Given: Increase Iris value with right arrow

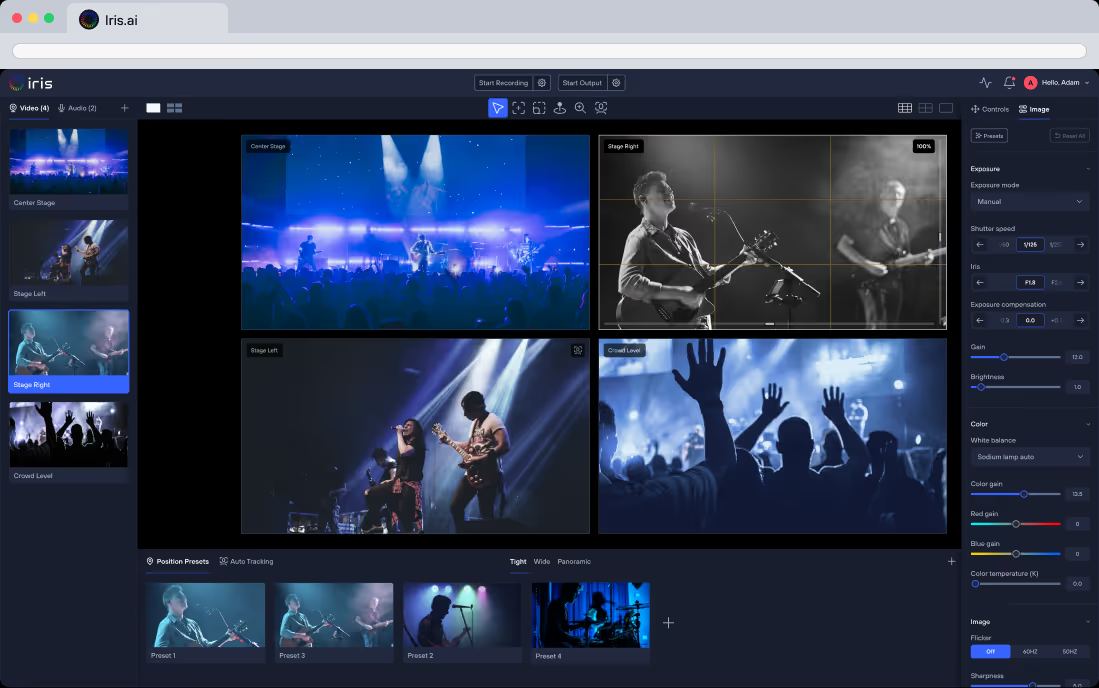Looking at the screenshot, I should pyautogui.click(x=1080, y=282).
